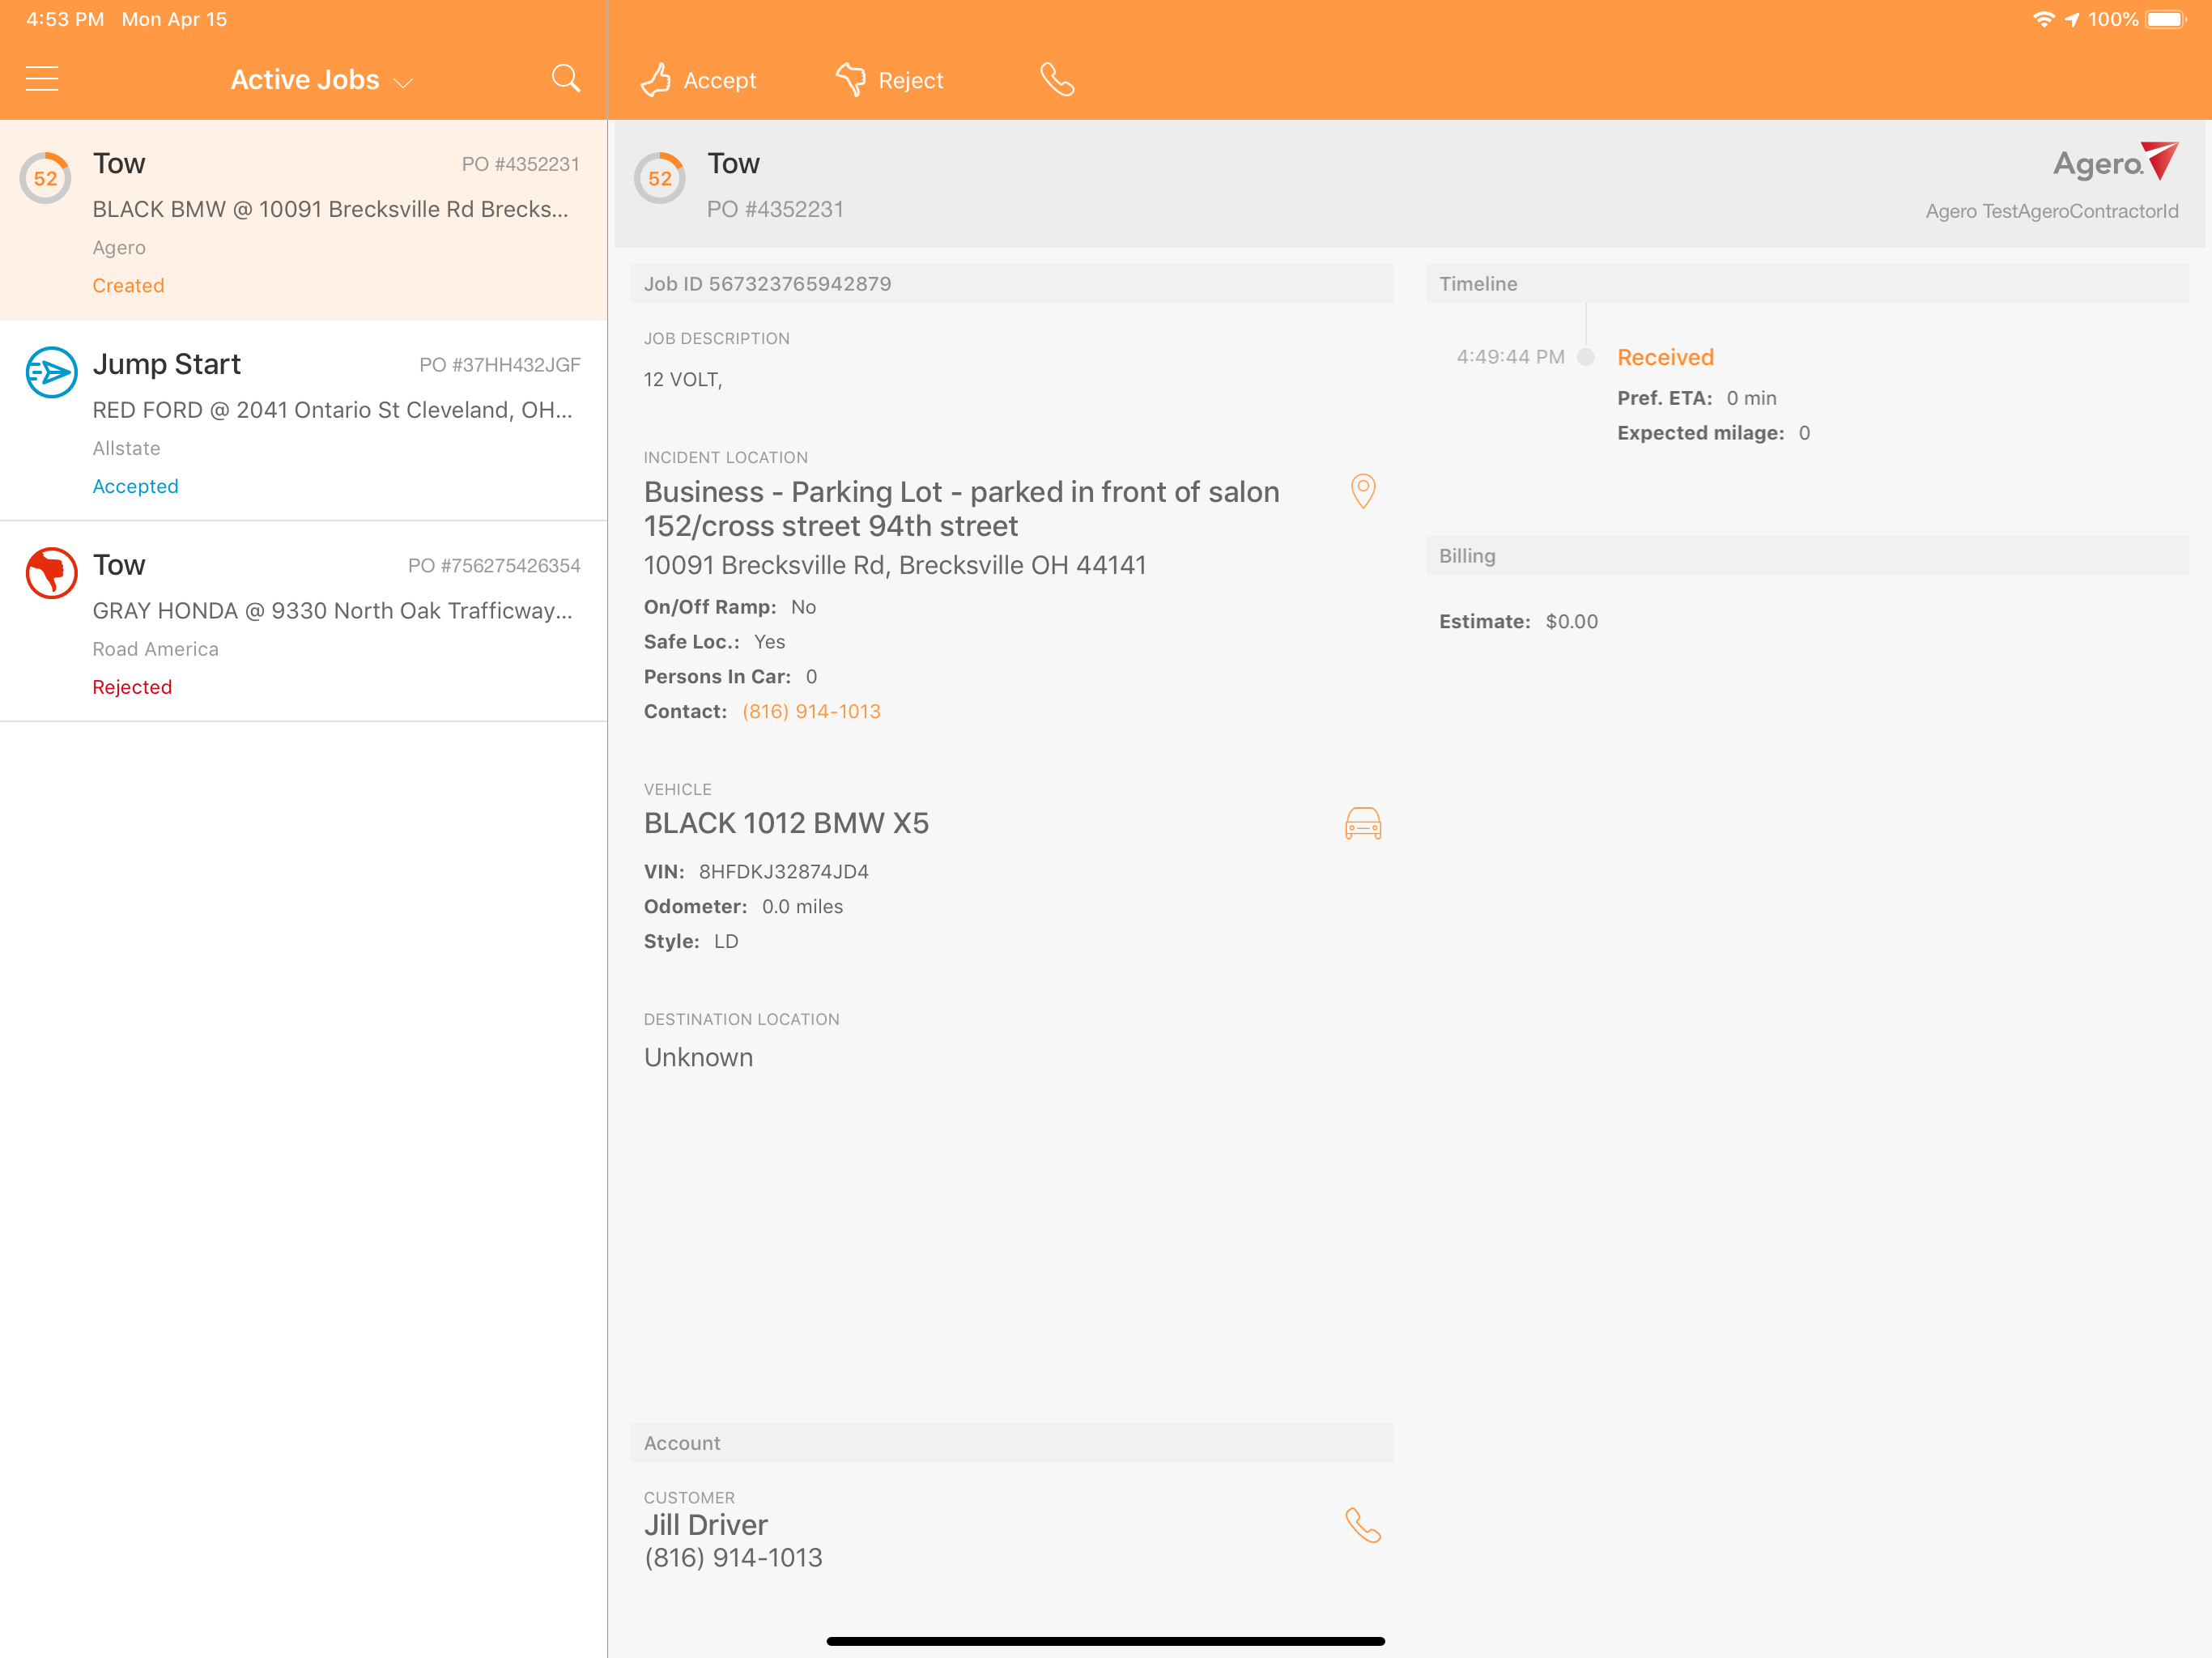Tap the vehicle car icon

(1363, 824)
